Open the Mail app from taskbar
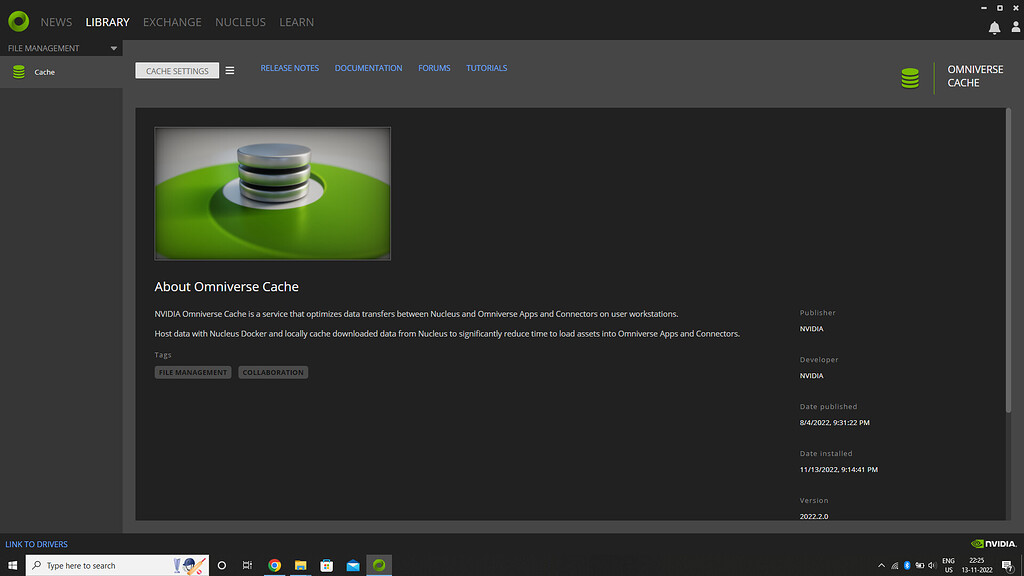Screen dimensions: 1024x576 (353, 566)
